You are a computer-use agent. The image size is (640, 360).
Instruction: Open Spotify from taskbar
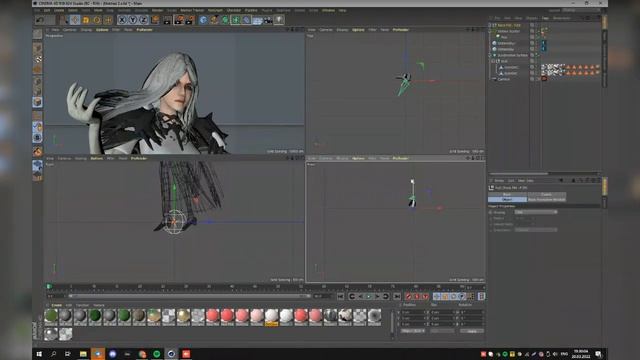click(x=157, y=354)
